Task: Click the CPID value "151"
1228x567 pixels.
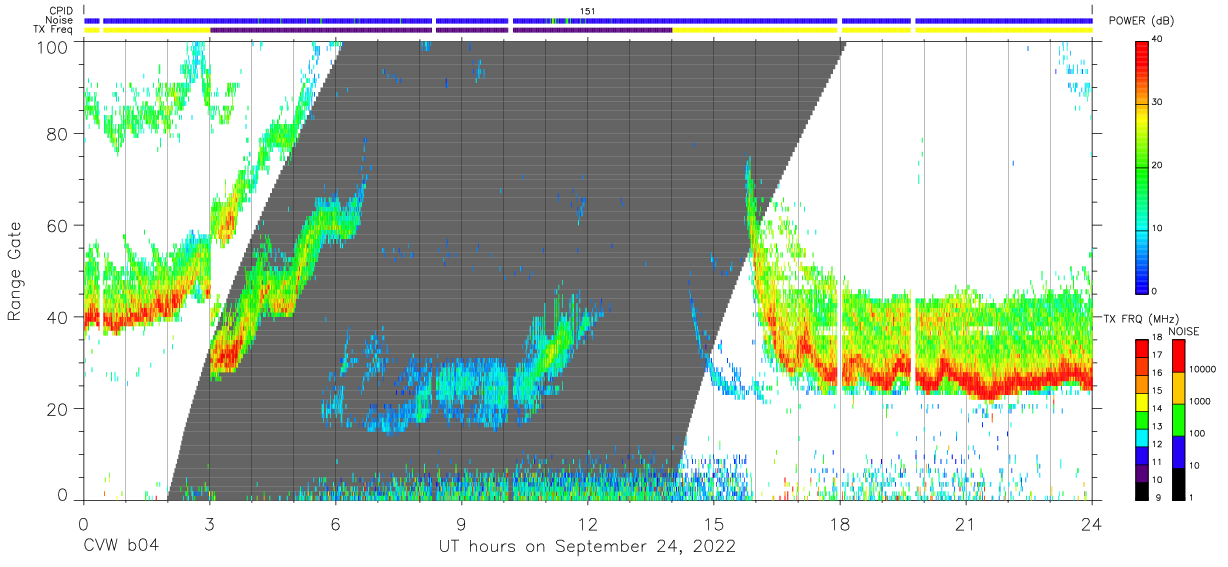Action: [588, 11]
